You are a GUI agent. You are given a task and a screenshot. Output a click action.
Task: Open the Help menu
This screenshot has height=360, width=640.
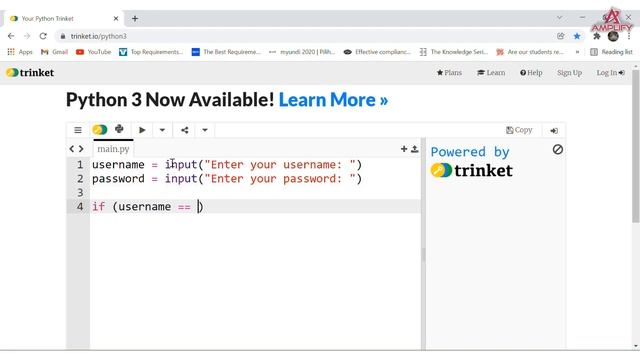click(x=531, y=73)
